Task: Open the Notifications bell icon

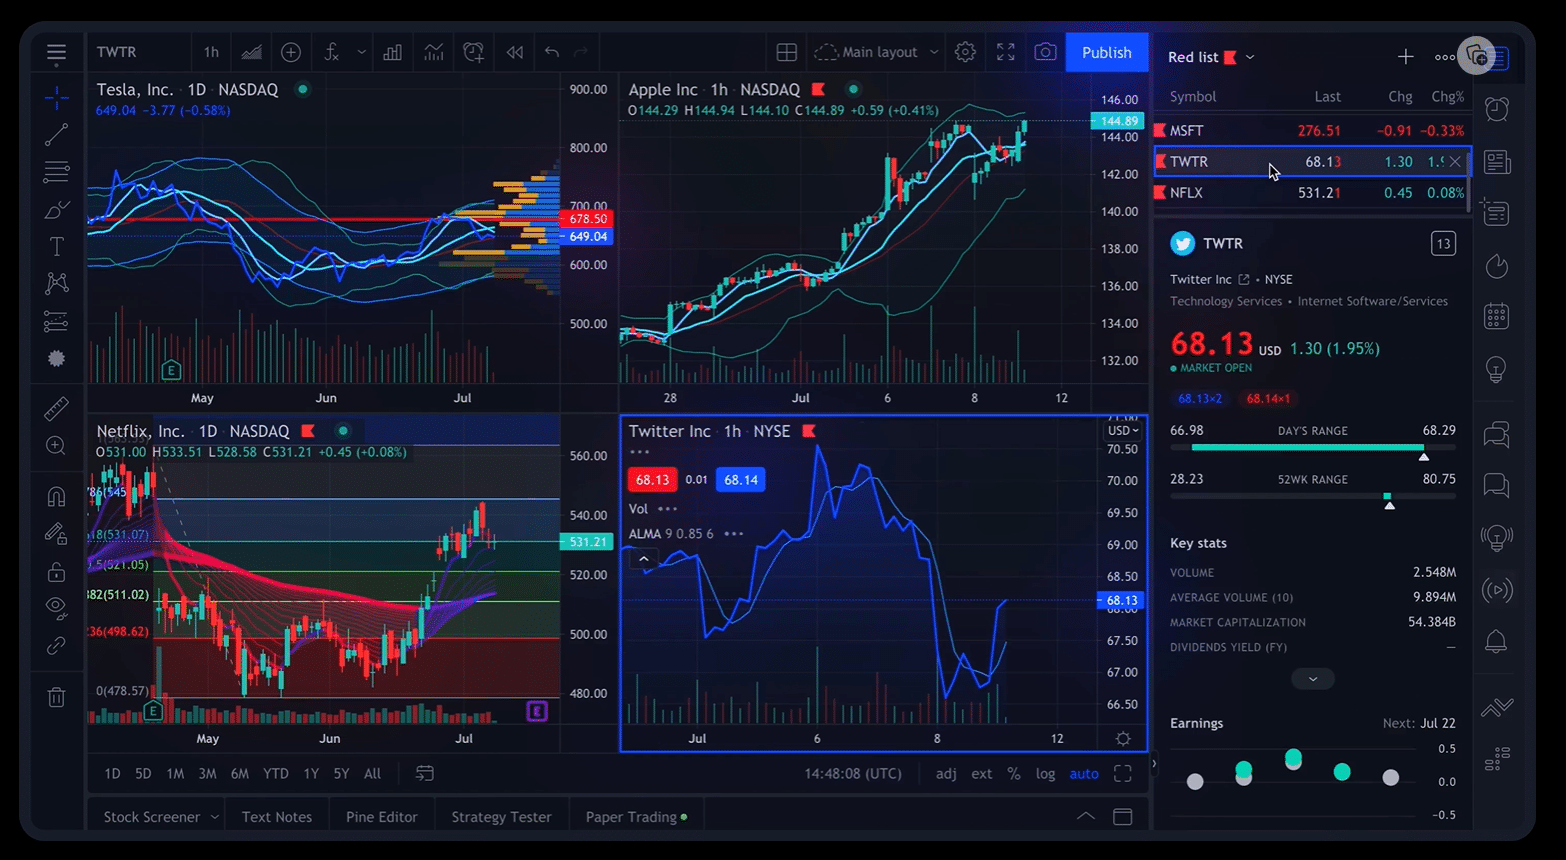Action: (x=1496, y=641)
